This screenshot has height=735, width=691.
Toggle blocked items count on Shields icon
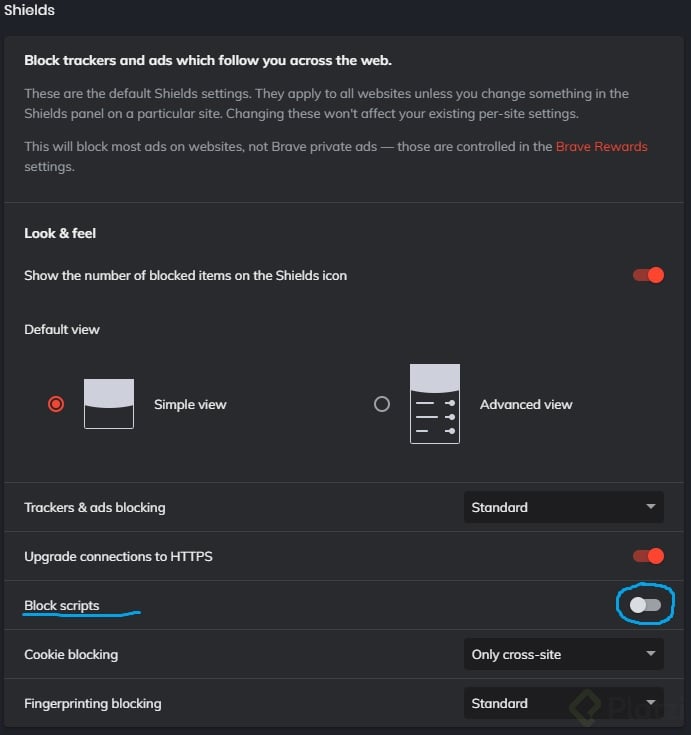[648, 275]
